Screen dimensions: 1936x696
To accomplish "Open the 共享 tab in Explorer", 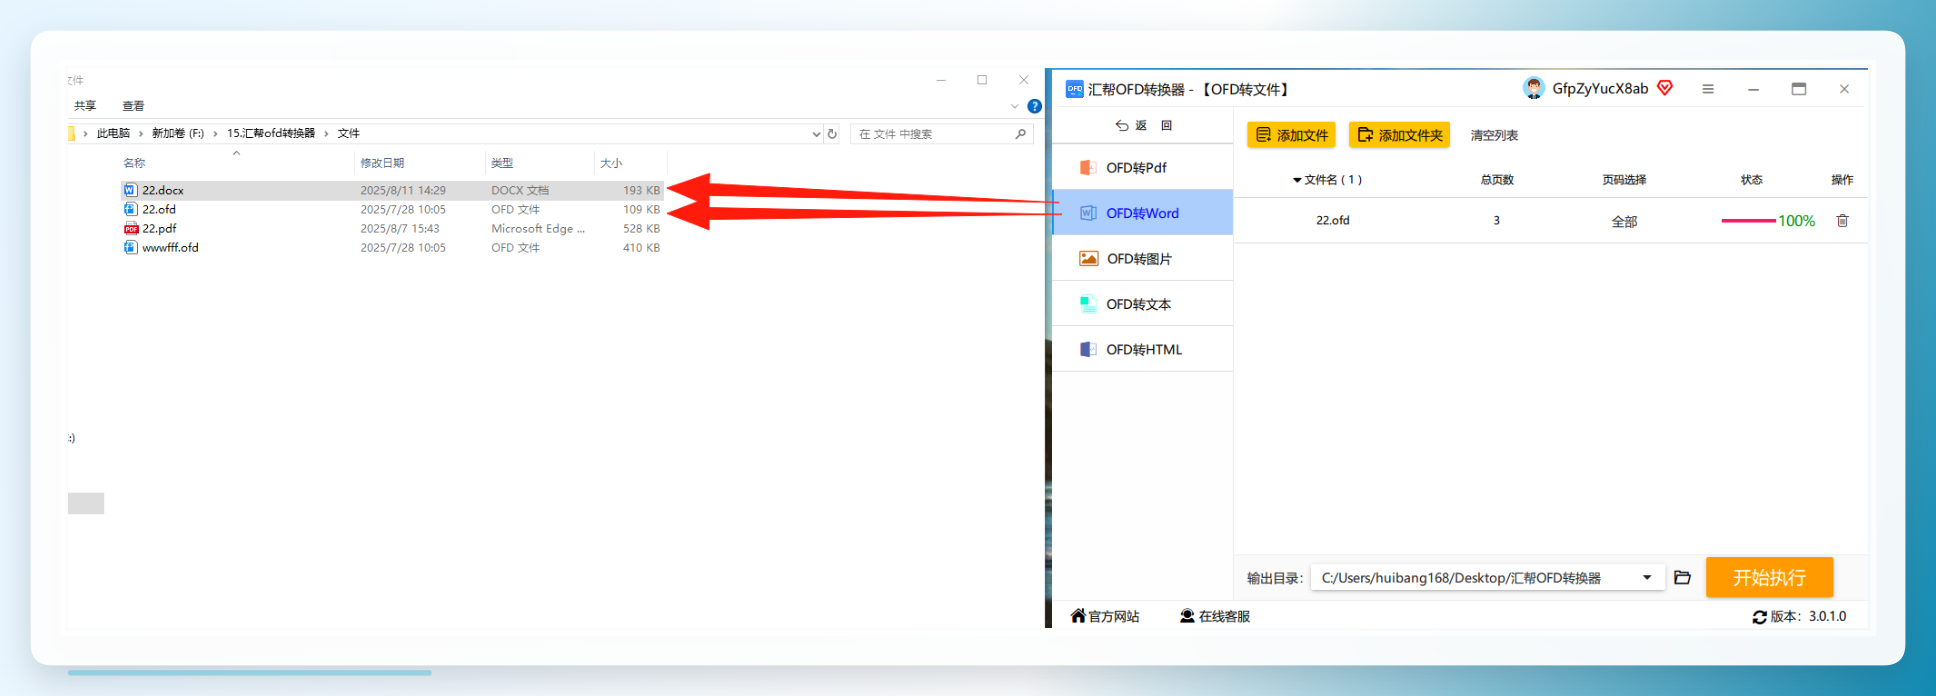I will (x=85, y=106).
